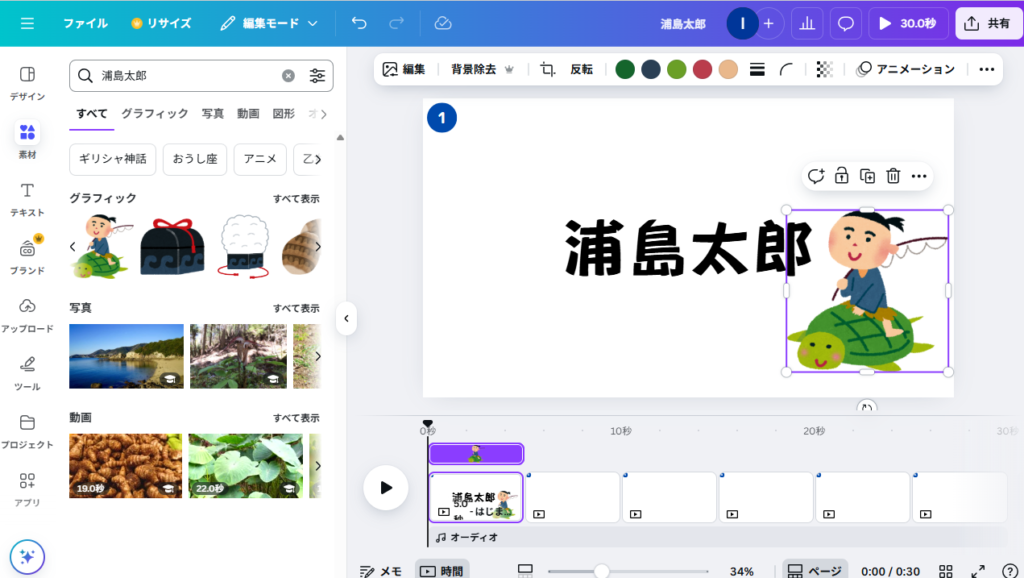1024x578 pixels.
Task: Select the crop tool icon
Action: point(547,69)
